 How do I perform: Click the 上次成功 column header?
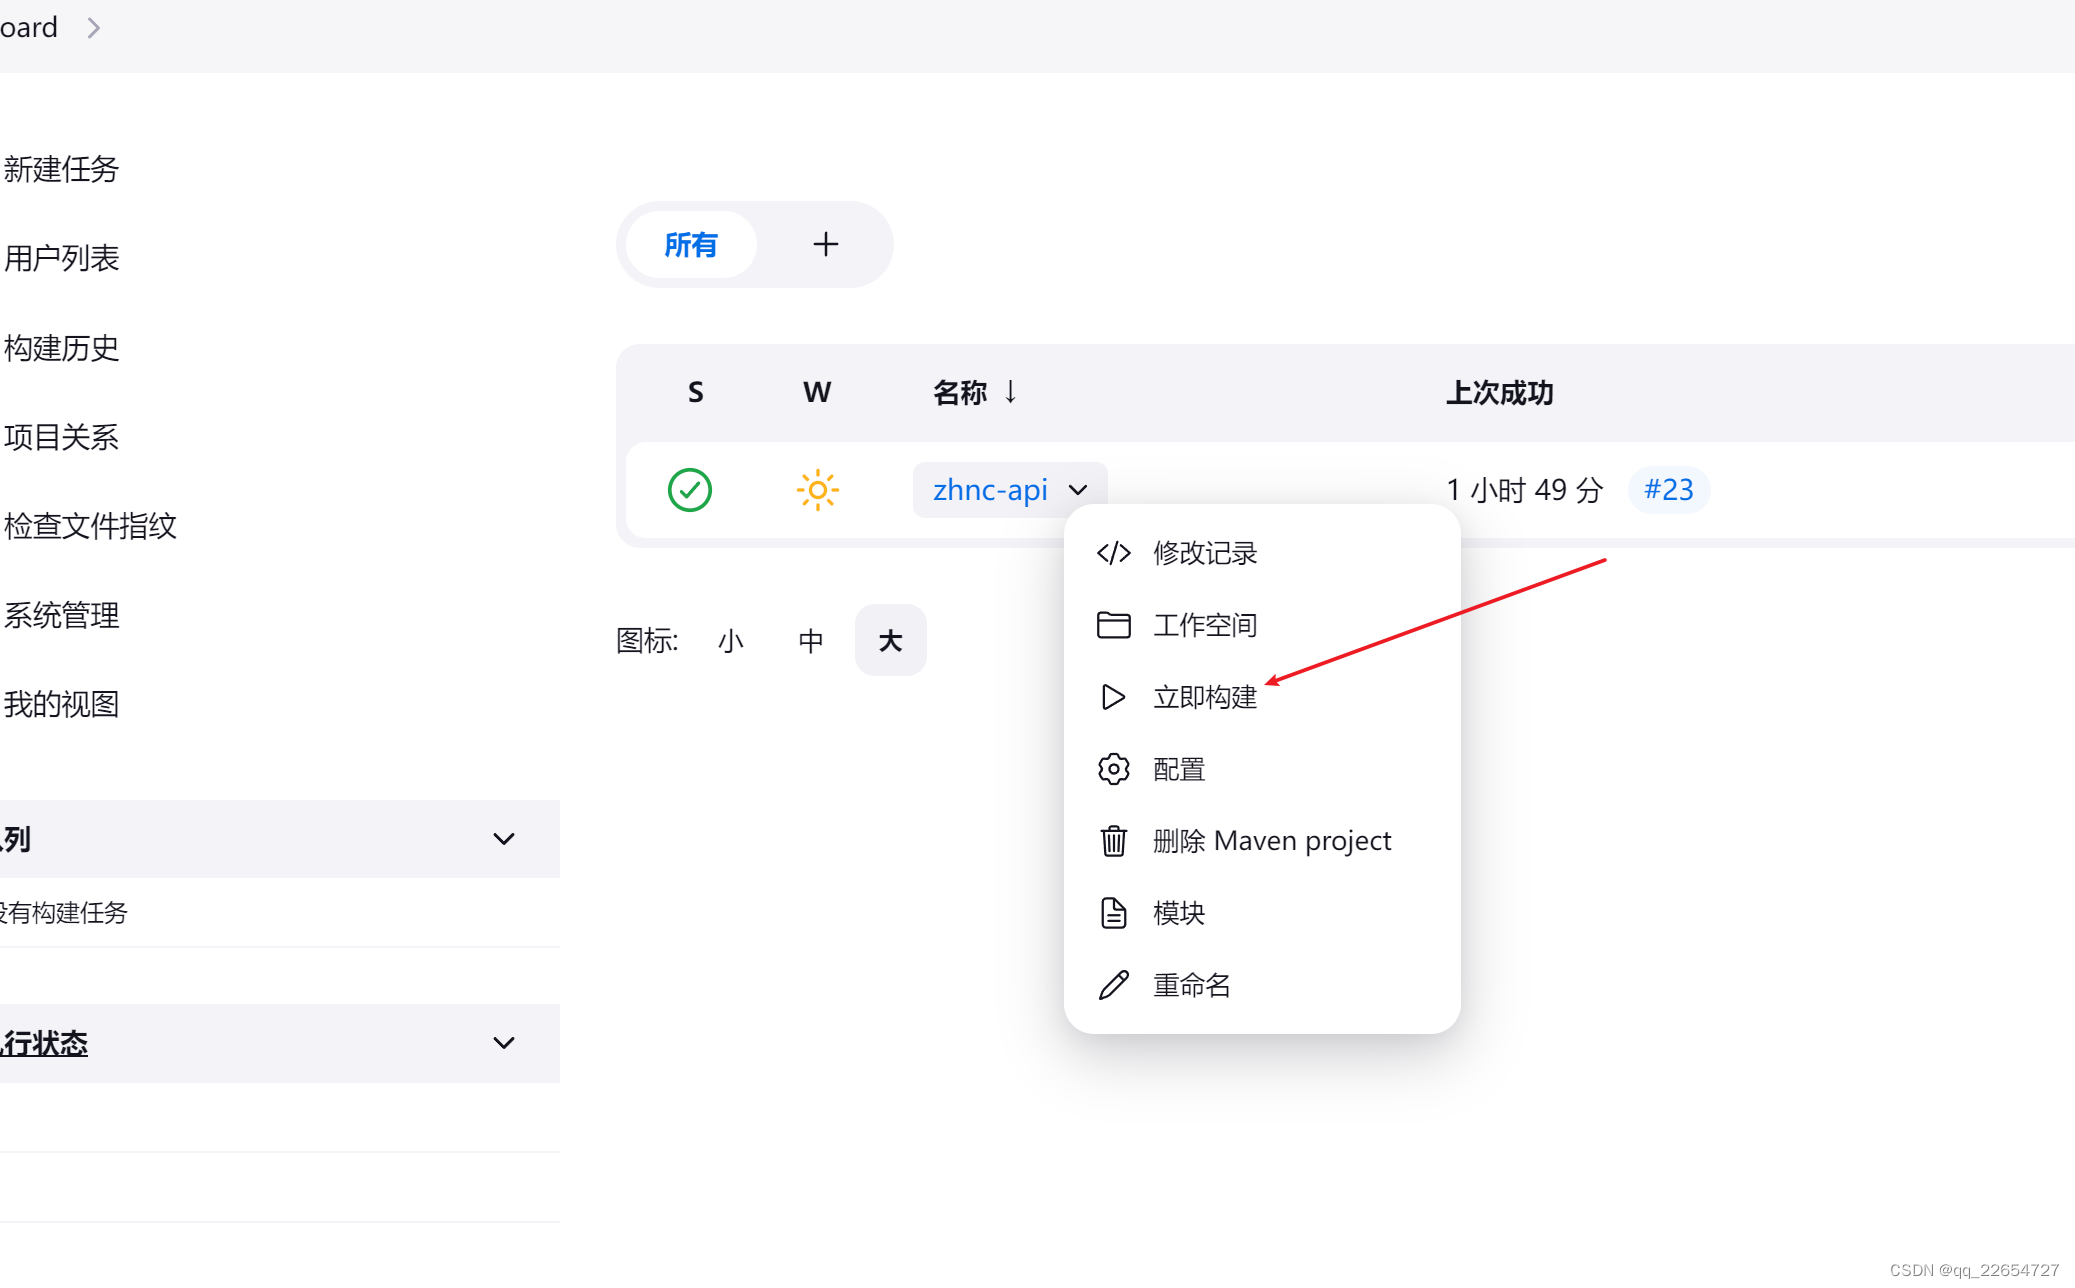click(x=1500, y=392)
